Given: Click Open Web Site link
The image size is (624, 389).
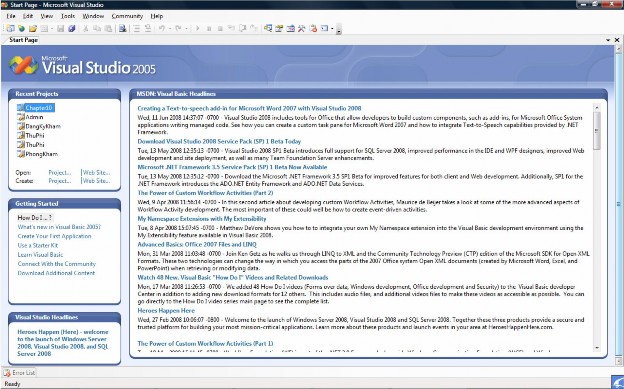Looking at the screenshot, I should pyautogui.click(x=96, y=172).
